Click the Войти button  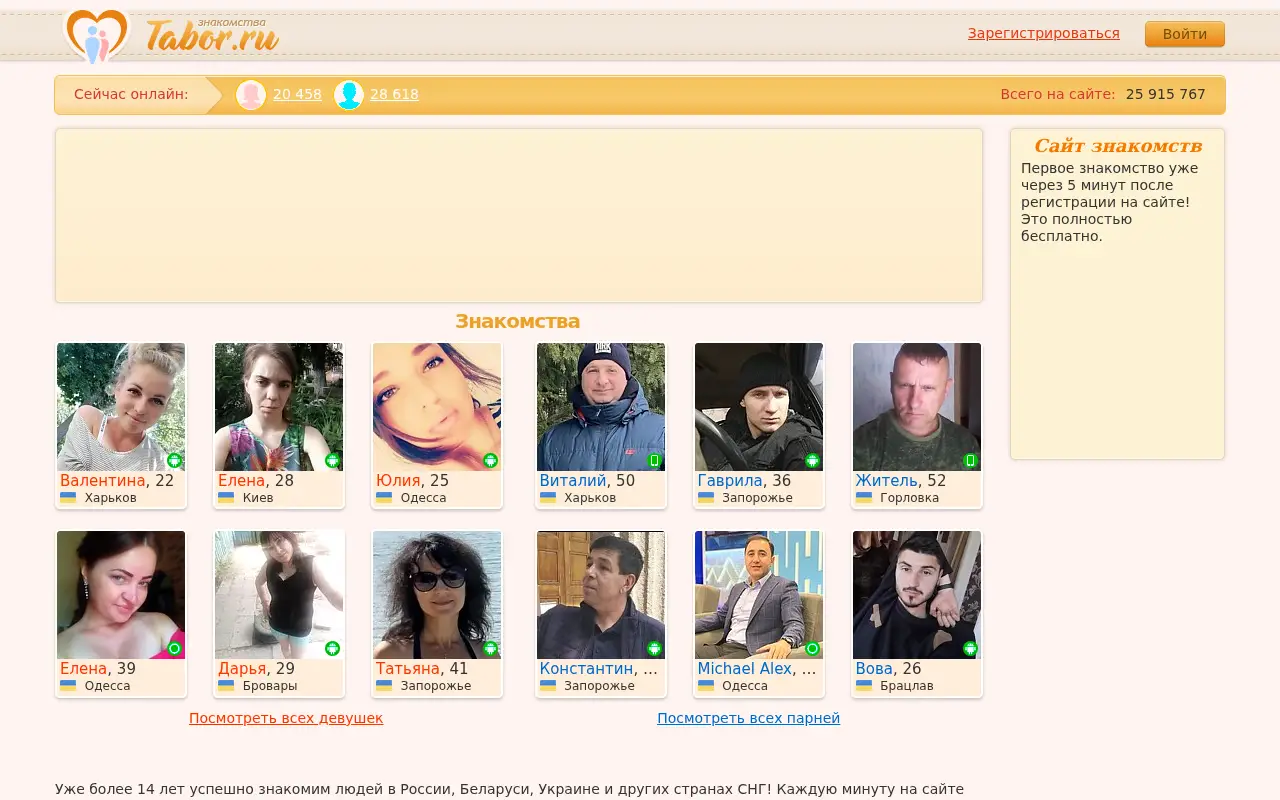1185,34
